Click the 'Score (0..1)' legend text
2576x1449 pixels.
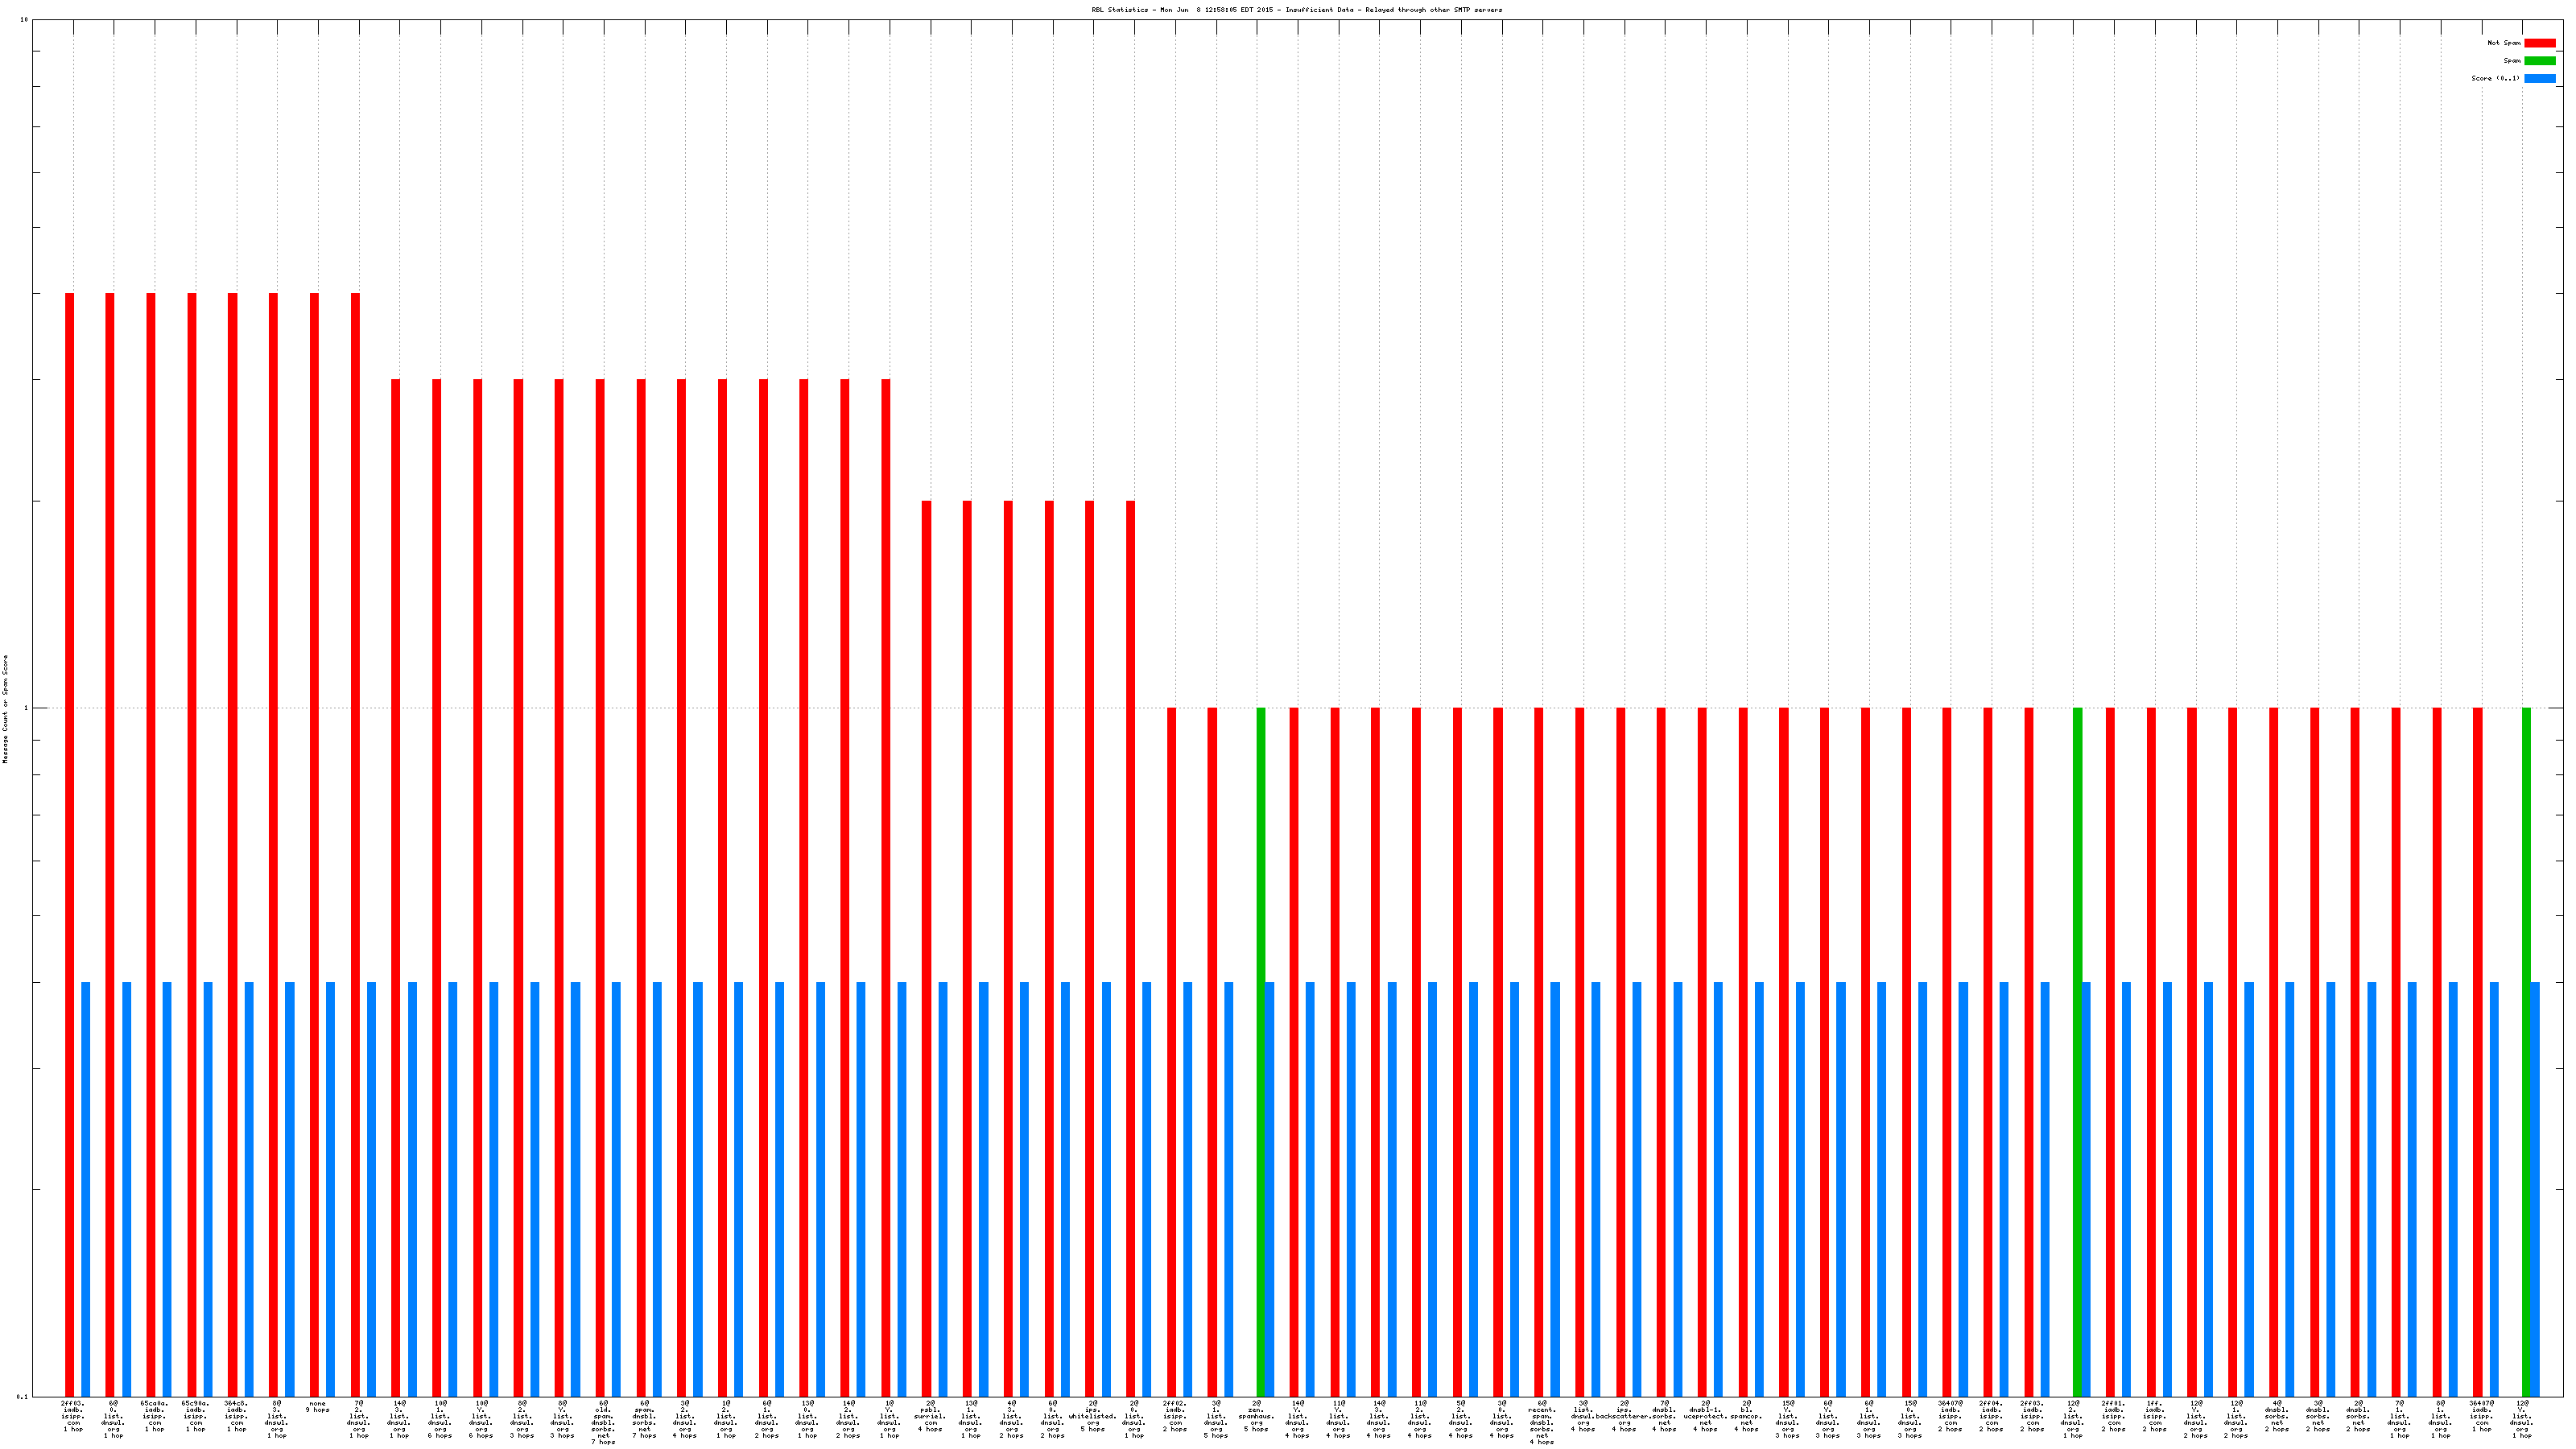click(x=2495, y=78)
